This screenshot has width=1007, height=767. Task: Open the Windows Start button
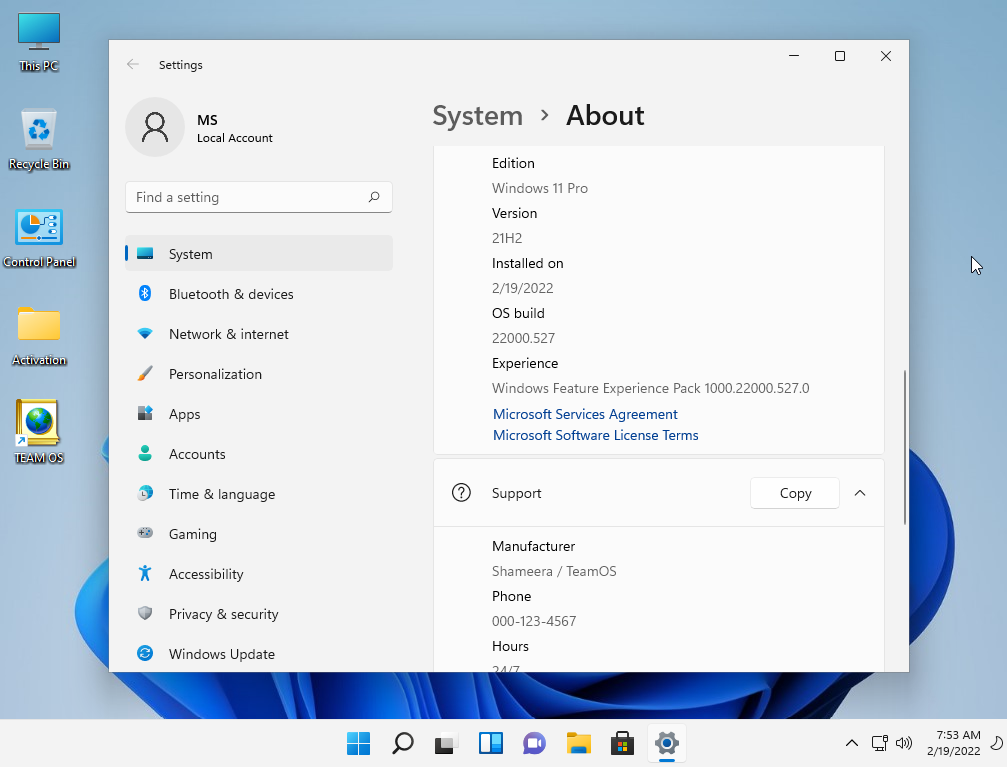pyautogui.click(x=358, y=743)
